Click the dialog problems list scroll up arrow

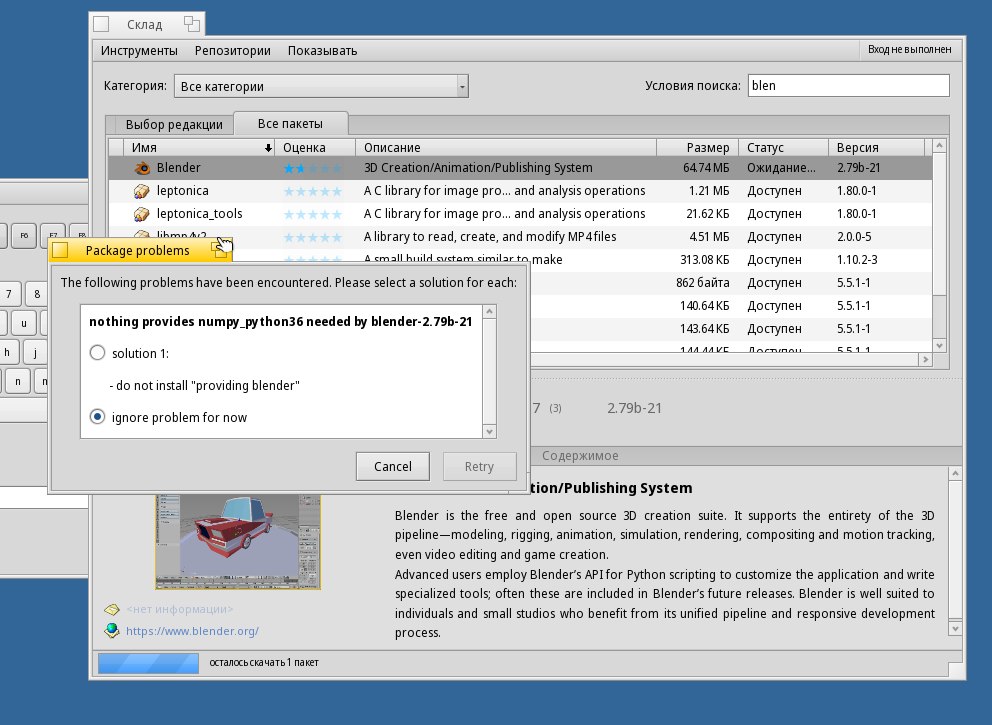(x=489, y=312)
